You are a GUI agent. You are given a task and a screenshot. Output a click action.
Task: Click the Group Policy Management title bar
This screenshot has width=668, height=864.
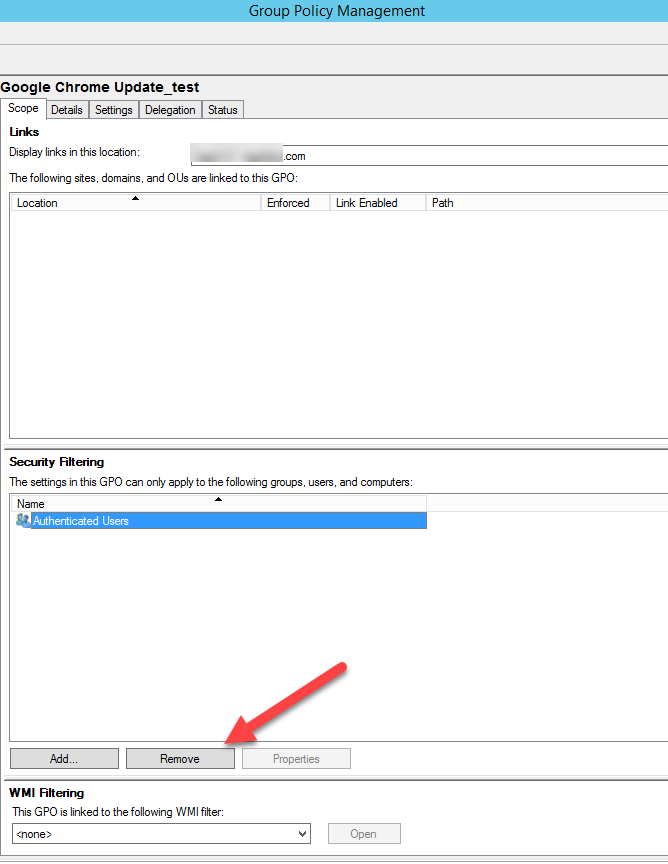coord(334,11)
